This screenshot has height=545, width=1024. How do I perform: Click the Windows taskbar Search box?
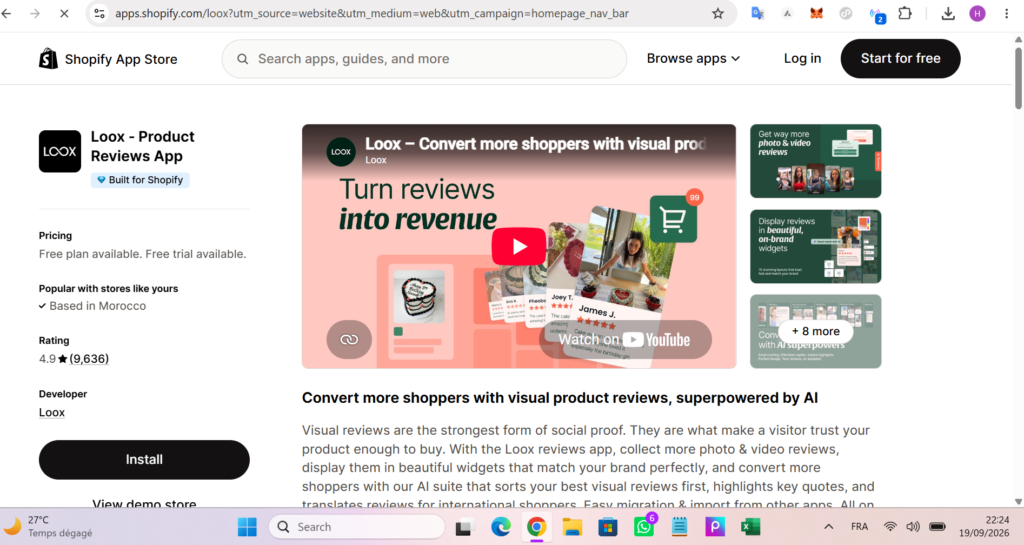(x=357, y=527)
